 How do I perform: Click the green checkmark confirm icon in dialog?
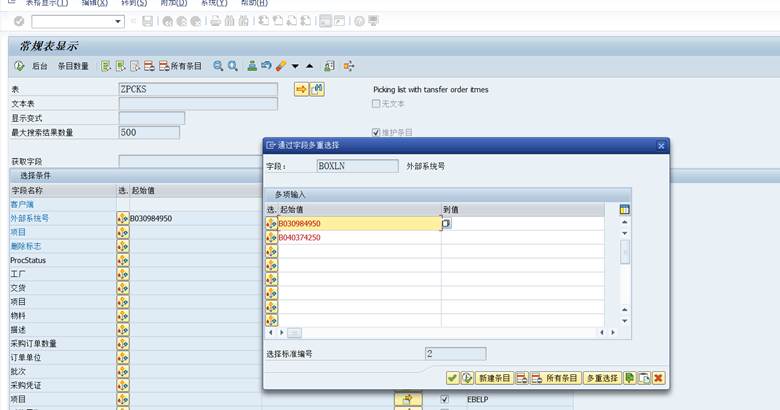tap(452, 378)
